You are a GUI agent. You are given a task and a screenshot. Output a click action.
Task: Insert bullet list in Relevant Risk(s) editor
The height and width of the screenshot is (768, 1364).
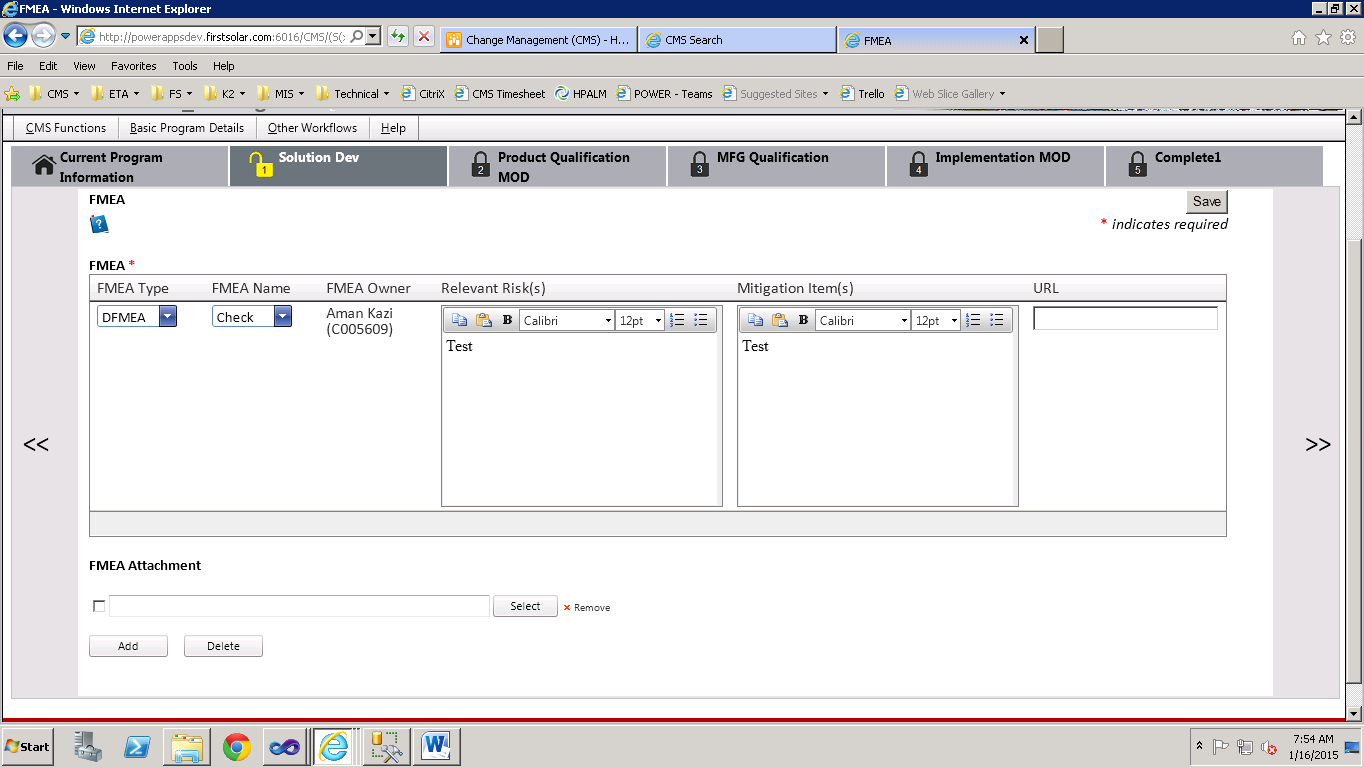701,320
